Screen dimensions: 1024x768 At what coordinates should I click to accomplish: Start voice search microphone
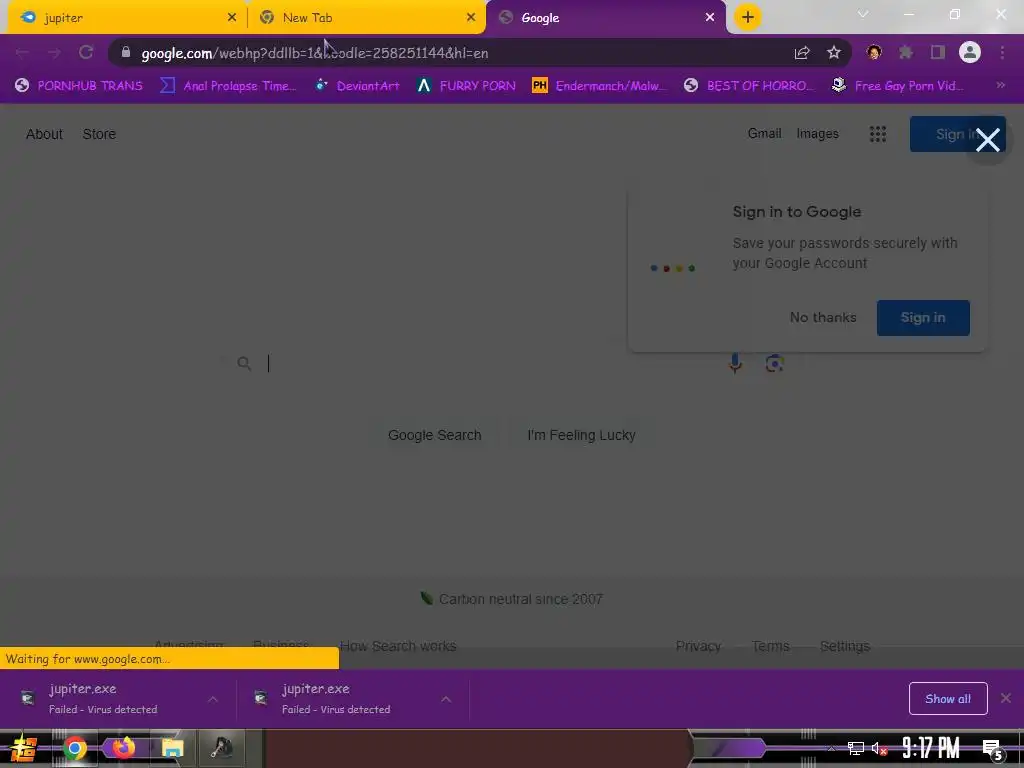click(x=735, y=363)
